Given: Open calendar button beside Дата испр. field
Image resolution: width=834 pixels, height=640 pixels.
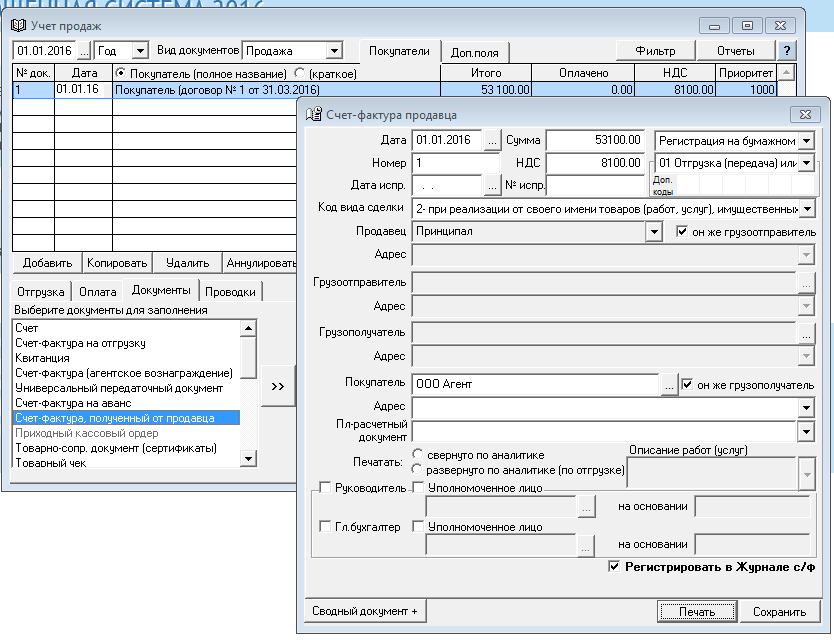Looking at the screenshot, I should [x=492, y=186].
